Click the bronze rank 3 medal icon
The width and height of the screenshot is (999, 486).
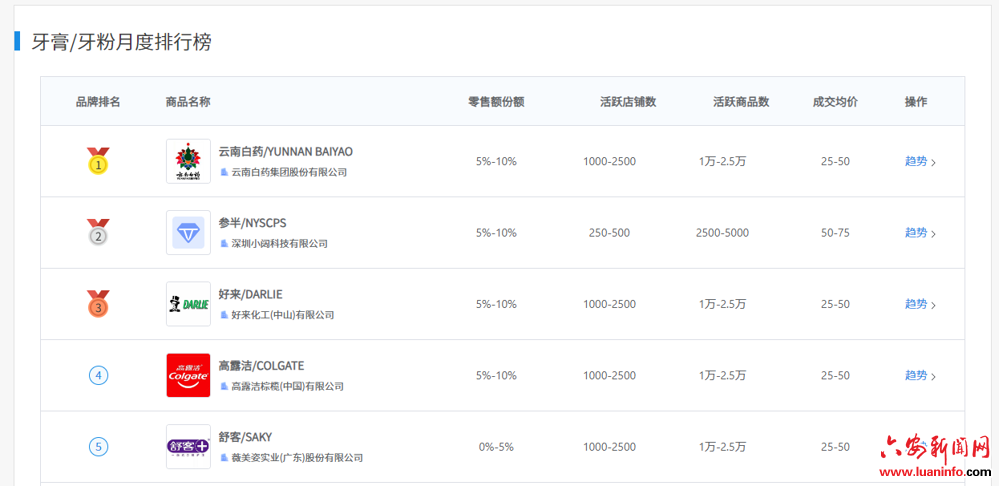click(98, 304)
